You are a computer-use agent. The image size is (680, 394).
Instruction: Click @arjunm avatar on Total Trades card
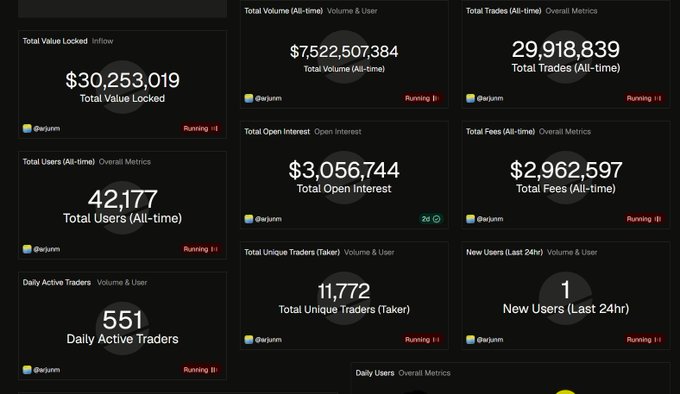(x=470, y=98)
